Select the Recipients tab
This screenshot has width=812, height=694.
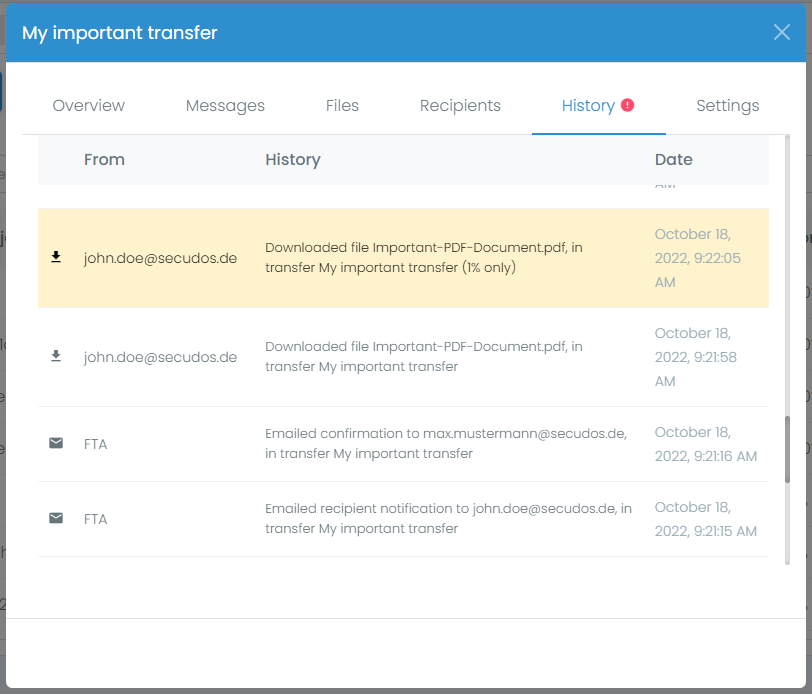460,106
